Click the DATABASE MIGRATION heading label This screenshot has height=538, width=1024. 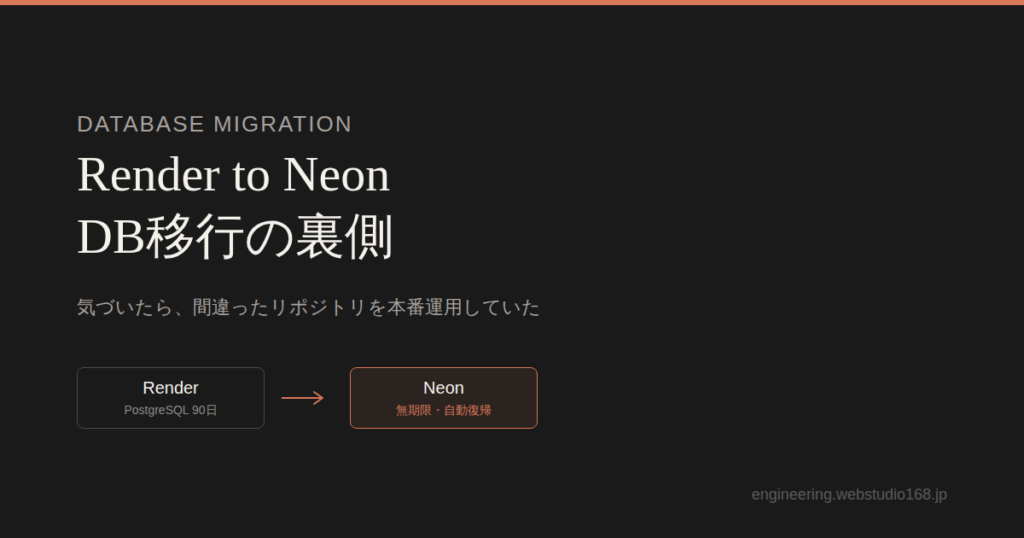[x=214, y=124]
